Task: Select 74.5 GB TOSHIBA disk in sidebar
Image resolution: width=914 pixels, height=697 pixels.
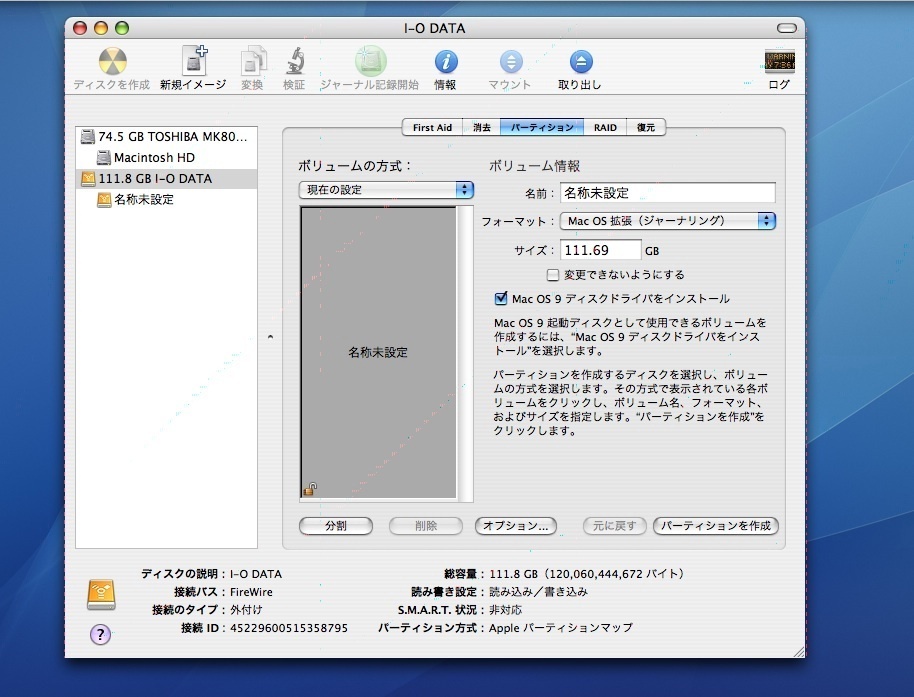Action: click(x=167, y=137)
